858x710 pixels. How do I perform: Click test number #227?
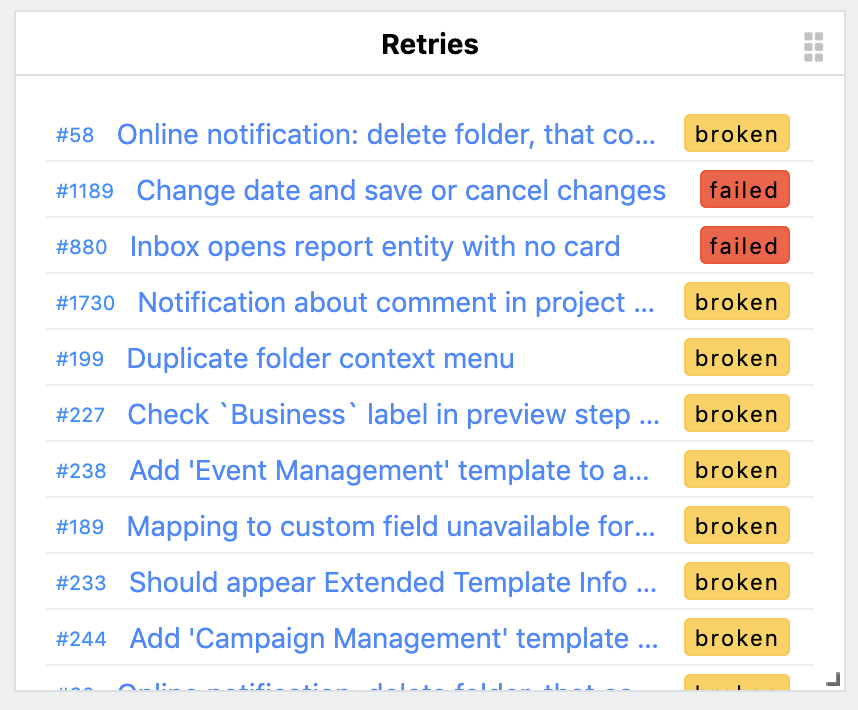(80, 415)
